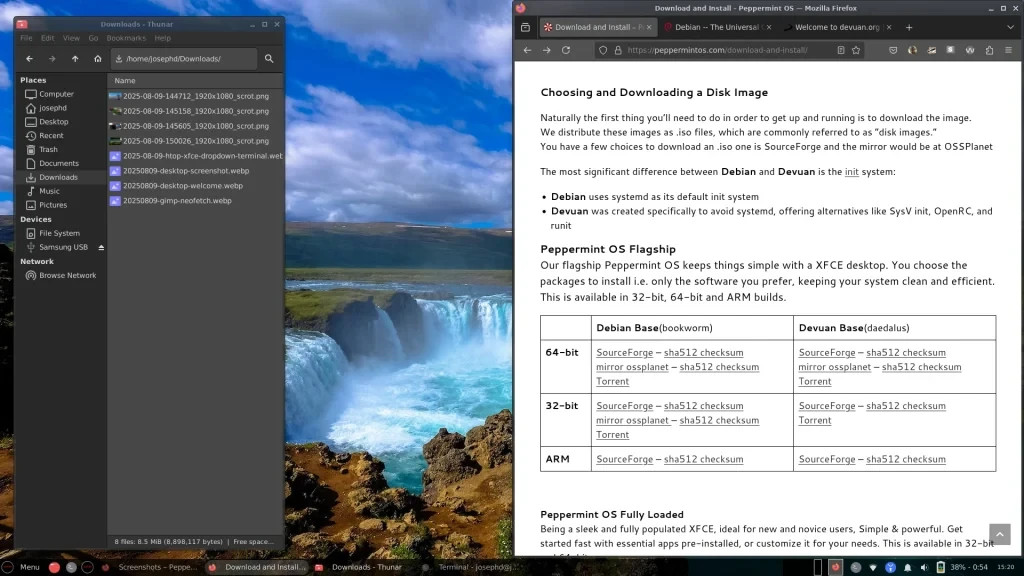Click ARM Debian Base SourceForge link
The width and height of the screenshot is (1024, 576).
pos(624,459)
